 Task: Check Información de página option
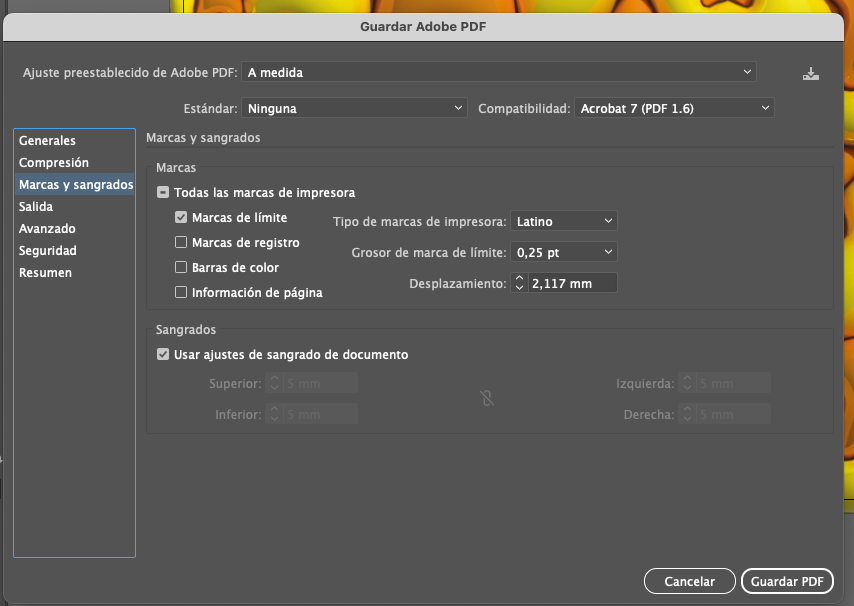click(181, 293)
